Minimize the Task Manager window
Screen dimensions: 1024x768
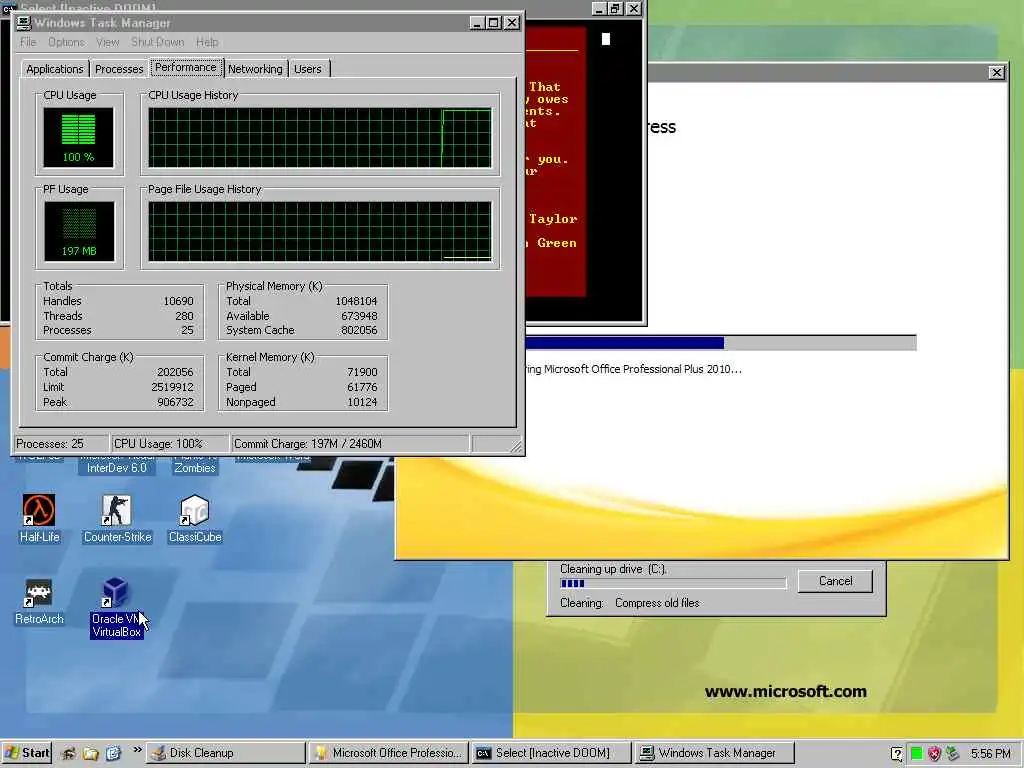(477, 23)
